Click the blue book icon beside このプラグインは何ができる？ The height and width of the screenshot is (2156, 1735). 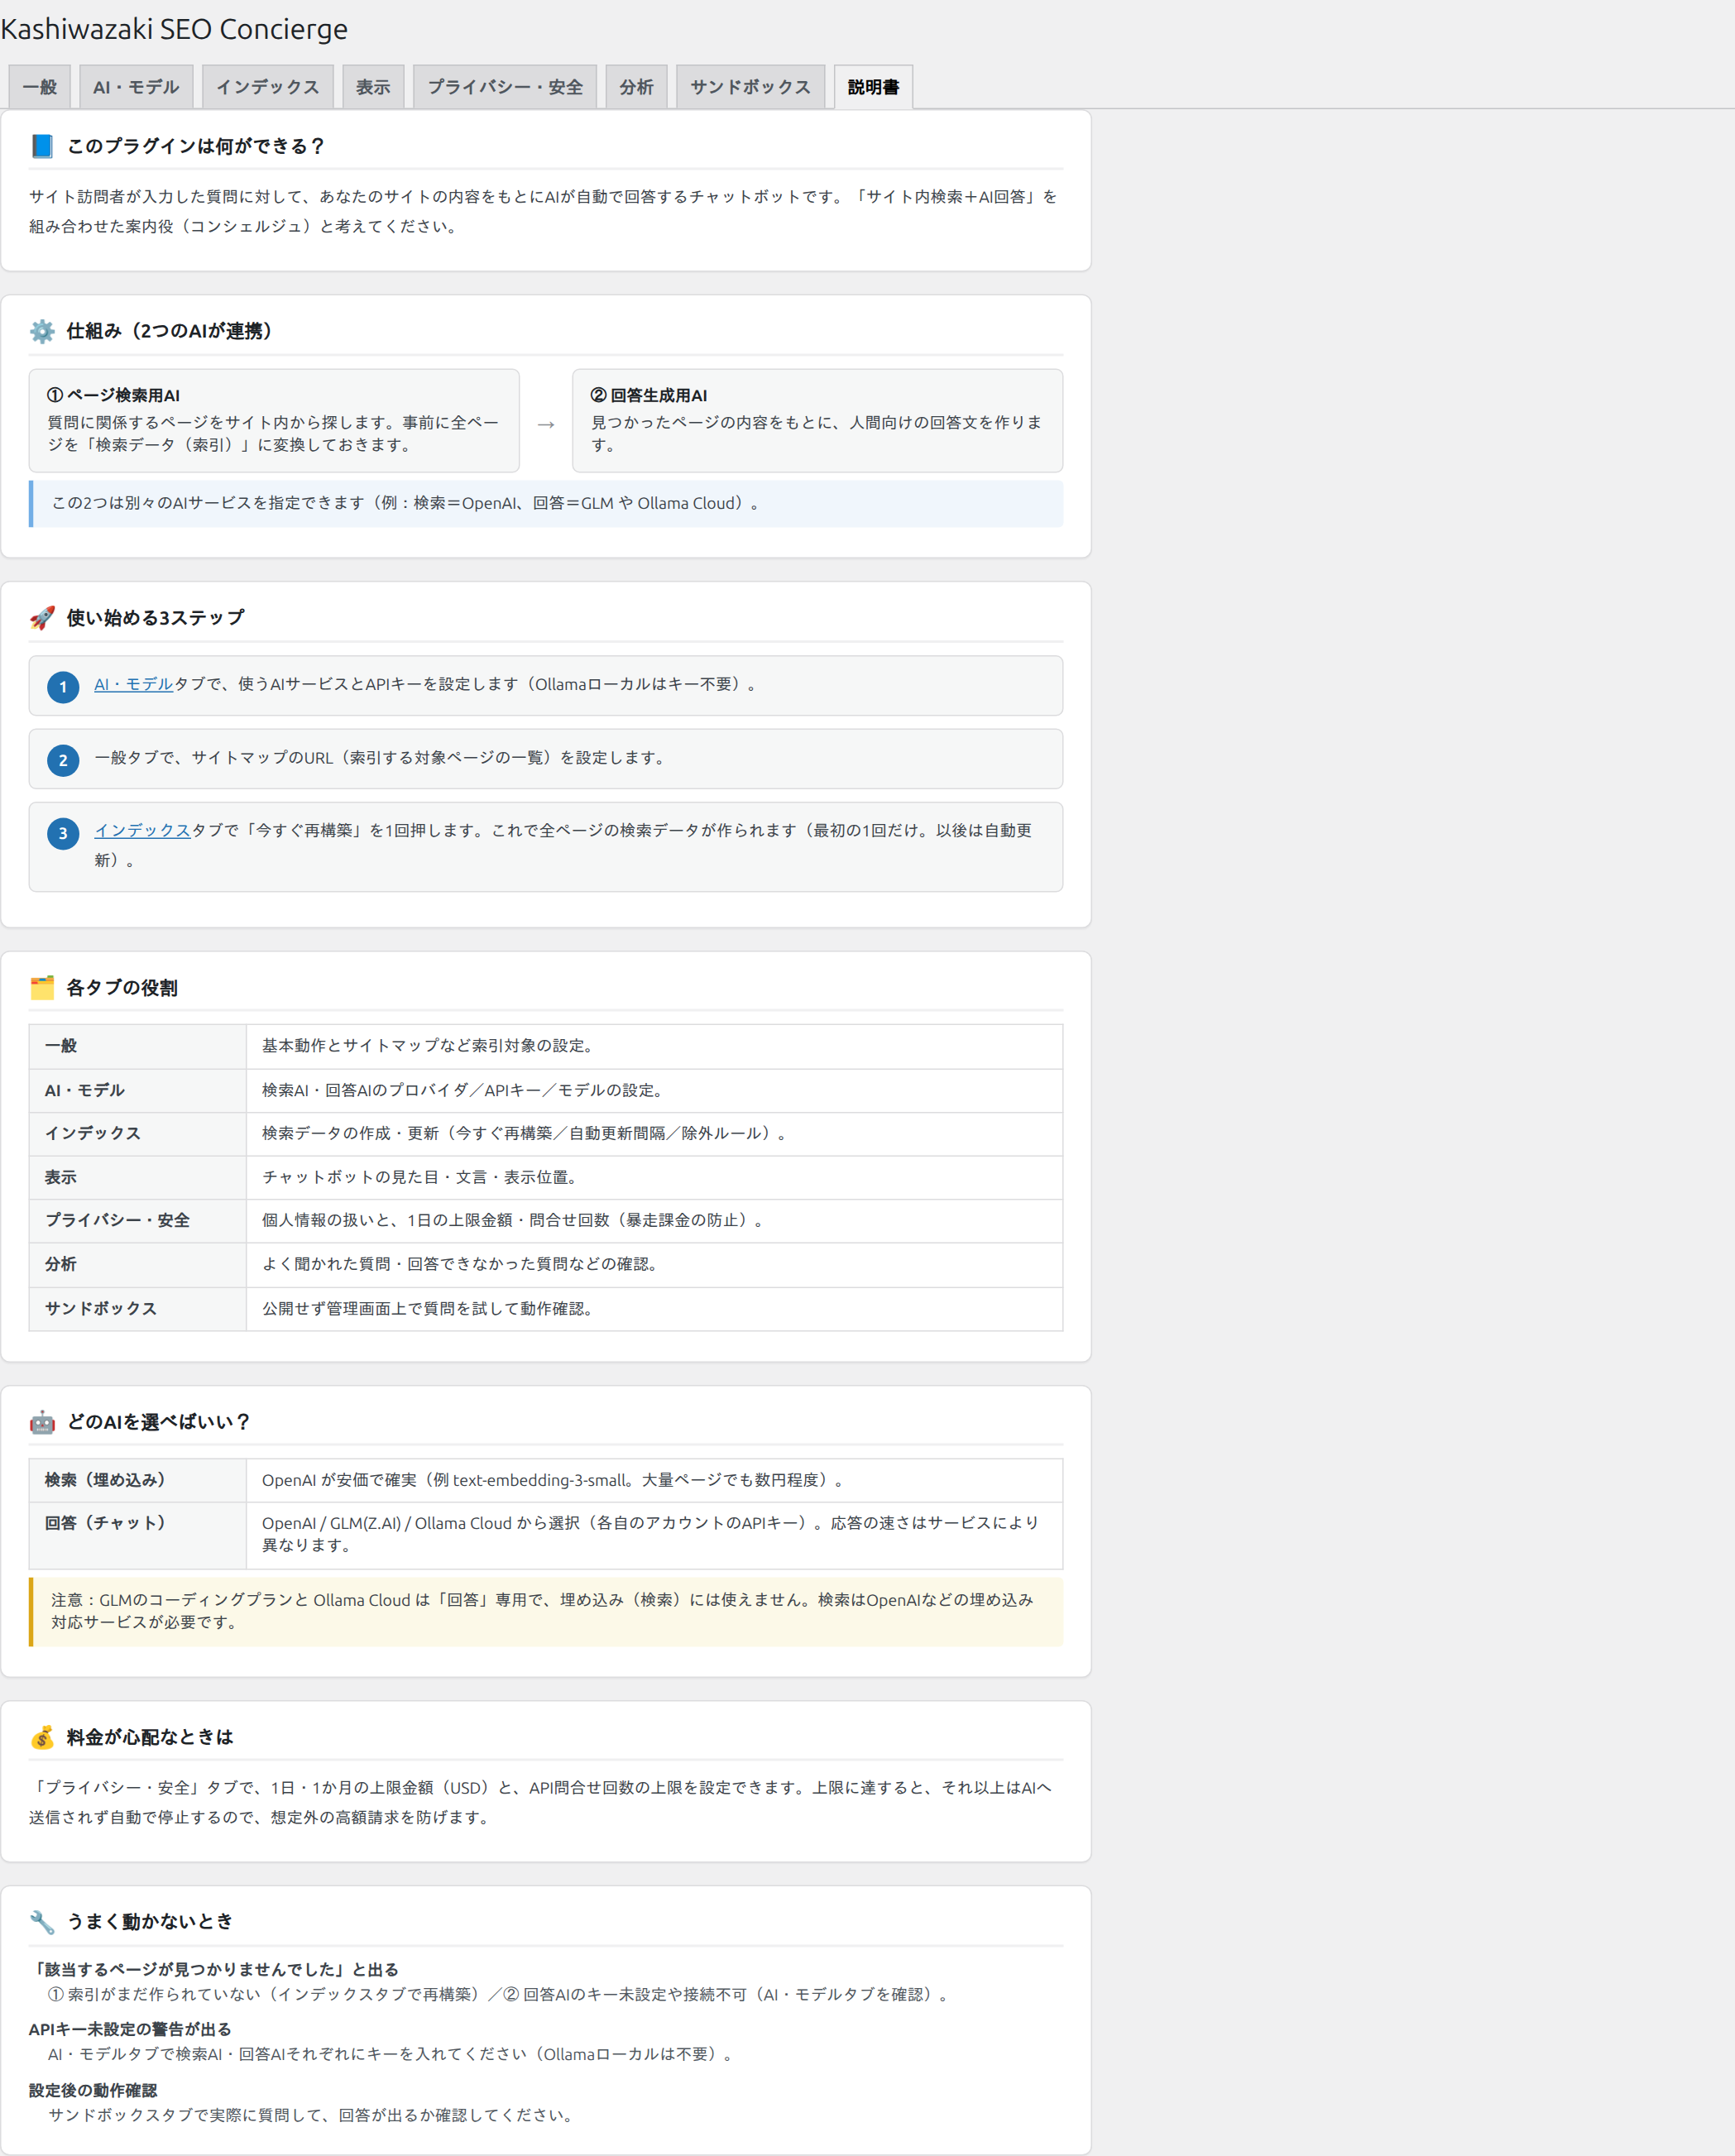point(42,146)
